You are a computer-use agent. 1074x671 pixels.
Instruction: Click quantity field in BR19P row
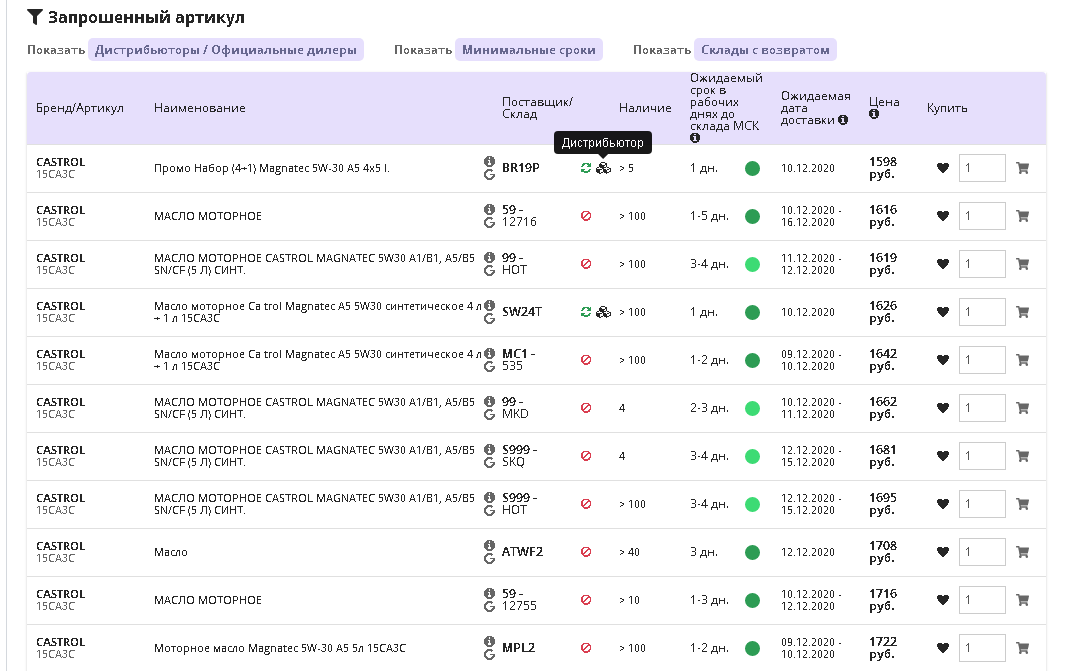point(982,168)
